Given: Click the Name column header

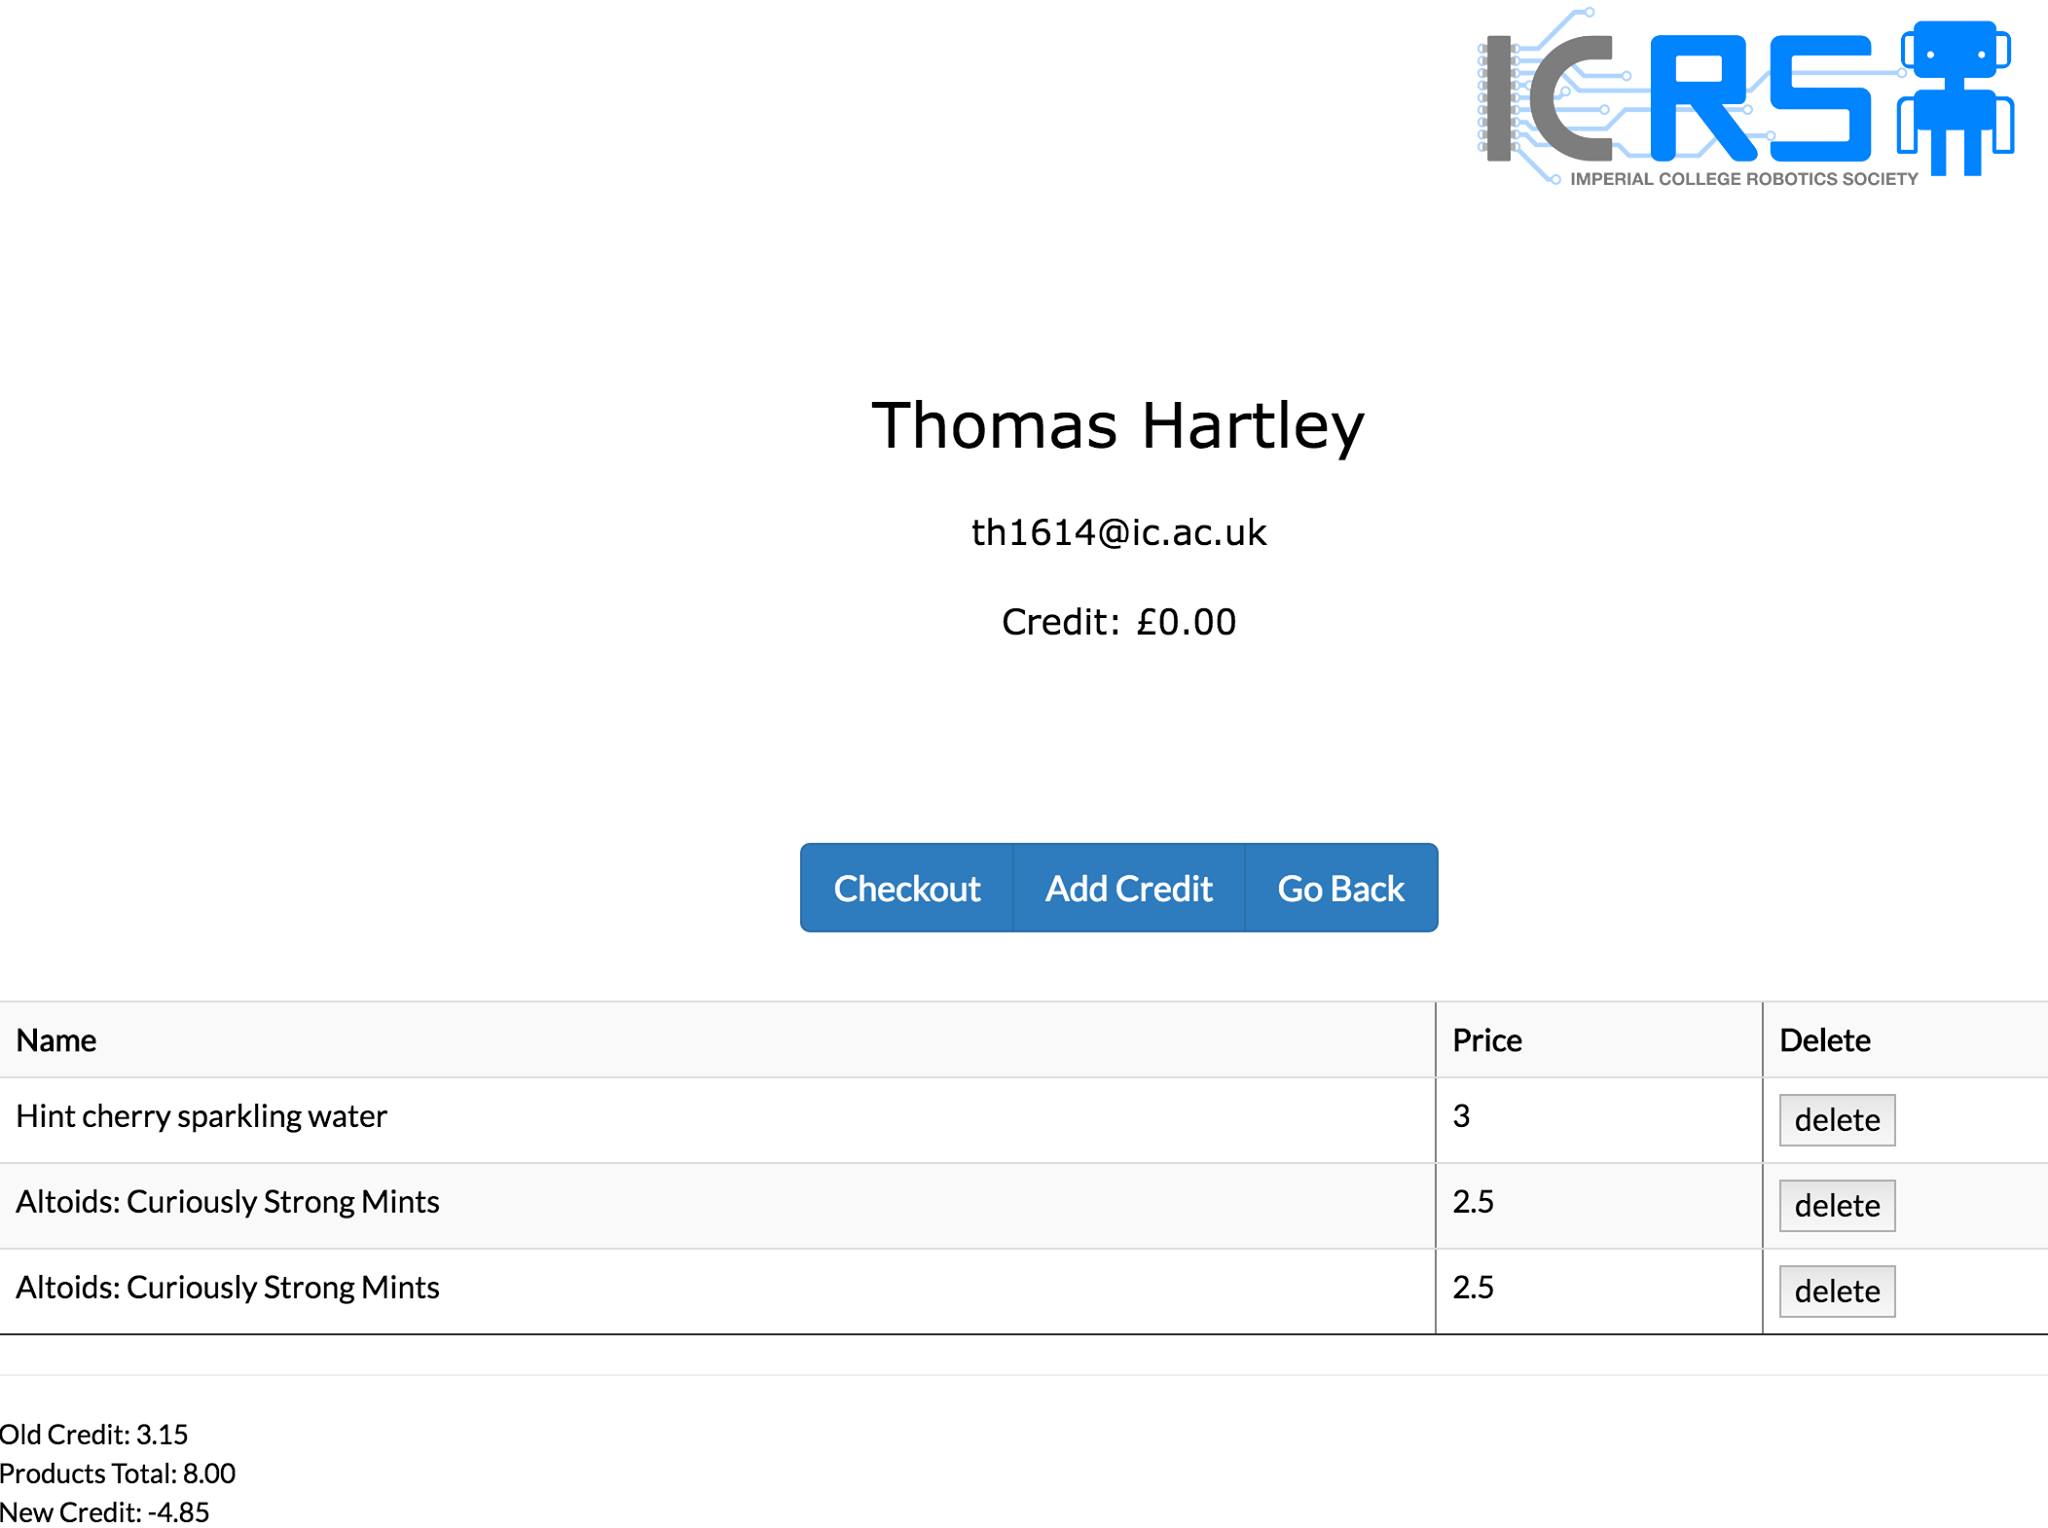Looking at the screenshot, I should click(x=57, y=1040).
